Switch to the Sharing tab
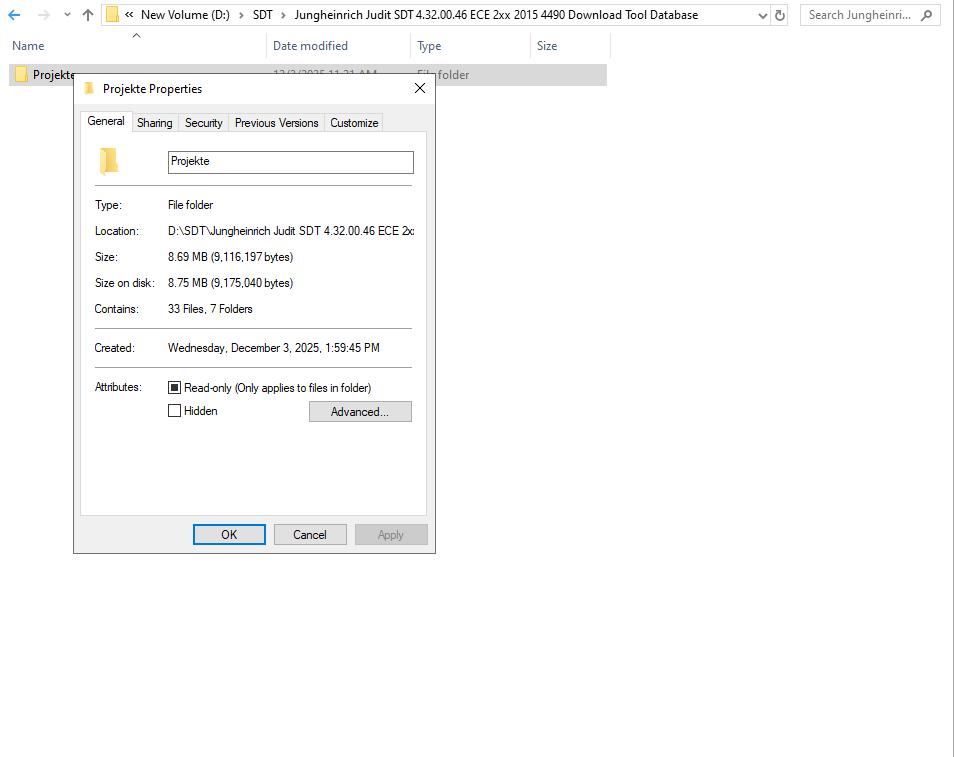Viewport: 954px width, 757px height. 155,123
